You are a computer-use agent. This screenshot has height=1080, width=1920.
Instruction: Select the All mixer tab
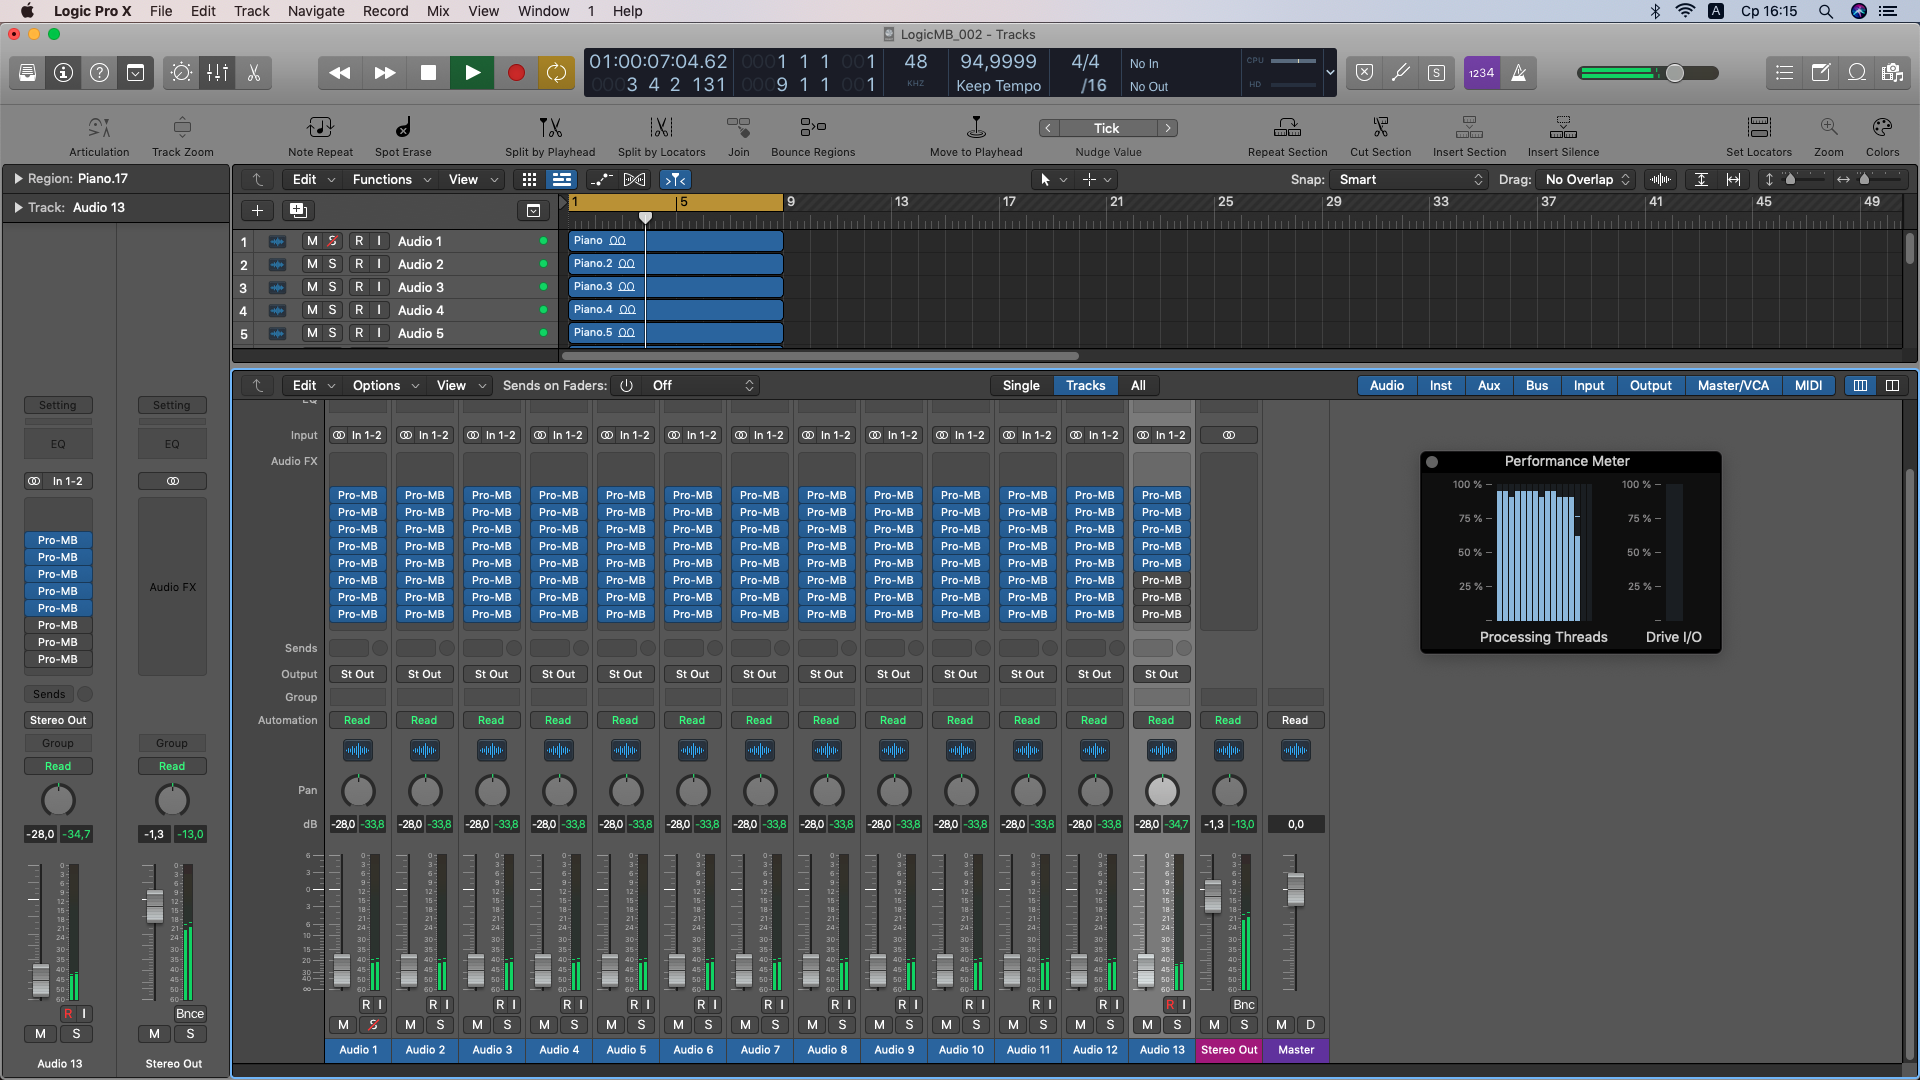[x=1138, y=386]
